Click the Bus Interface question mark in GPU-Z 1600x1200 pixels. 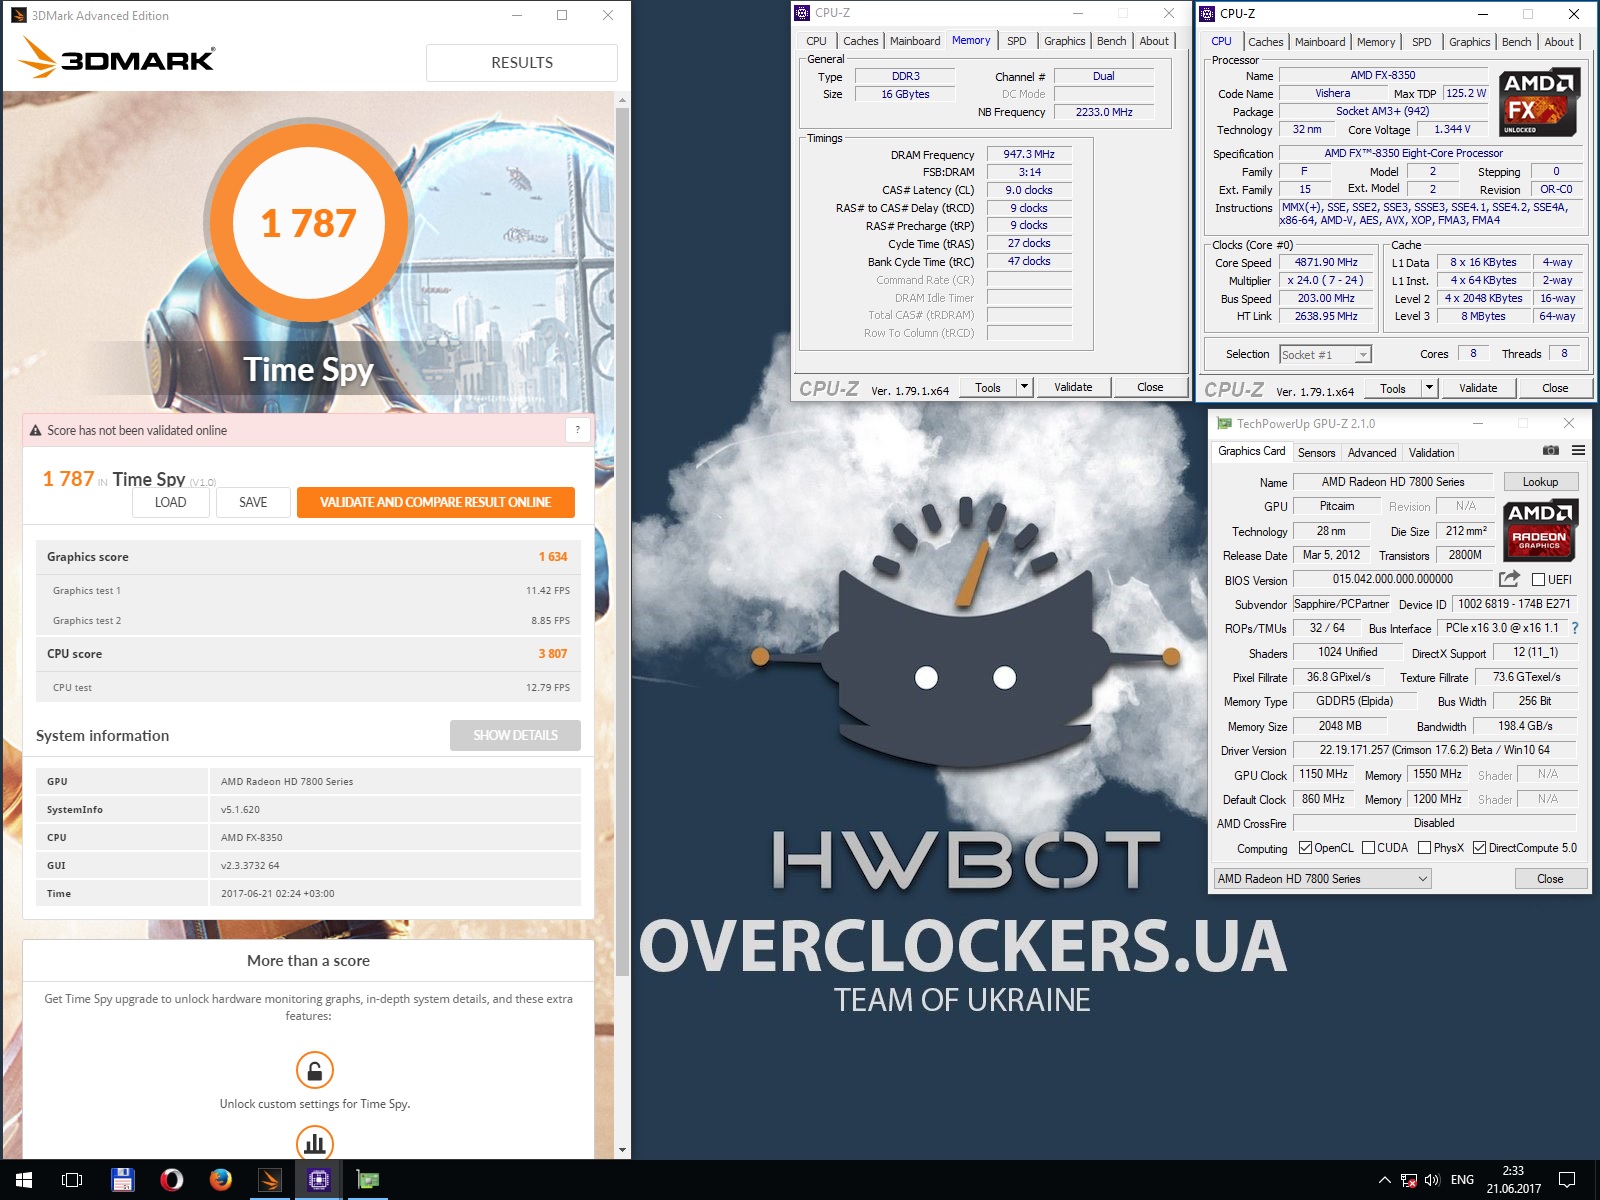click(x=1575, y=628)
